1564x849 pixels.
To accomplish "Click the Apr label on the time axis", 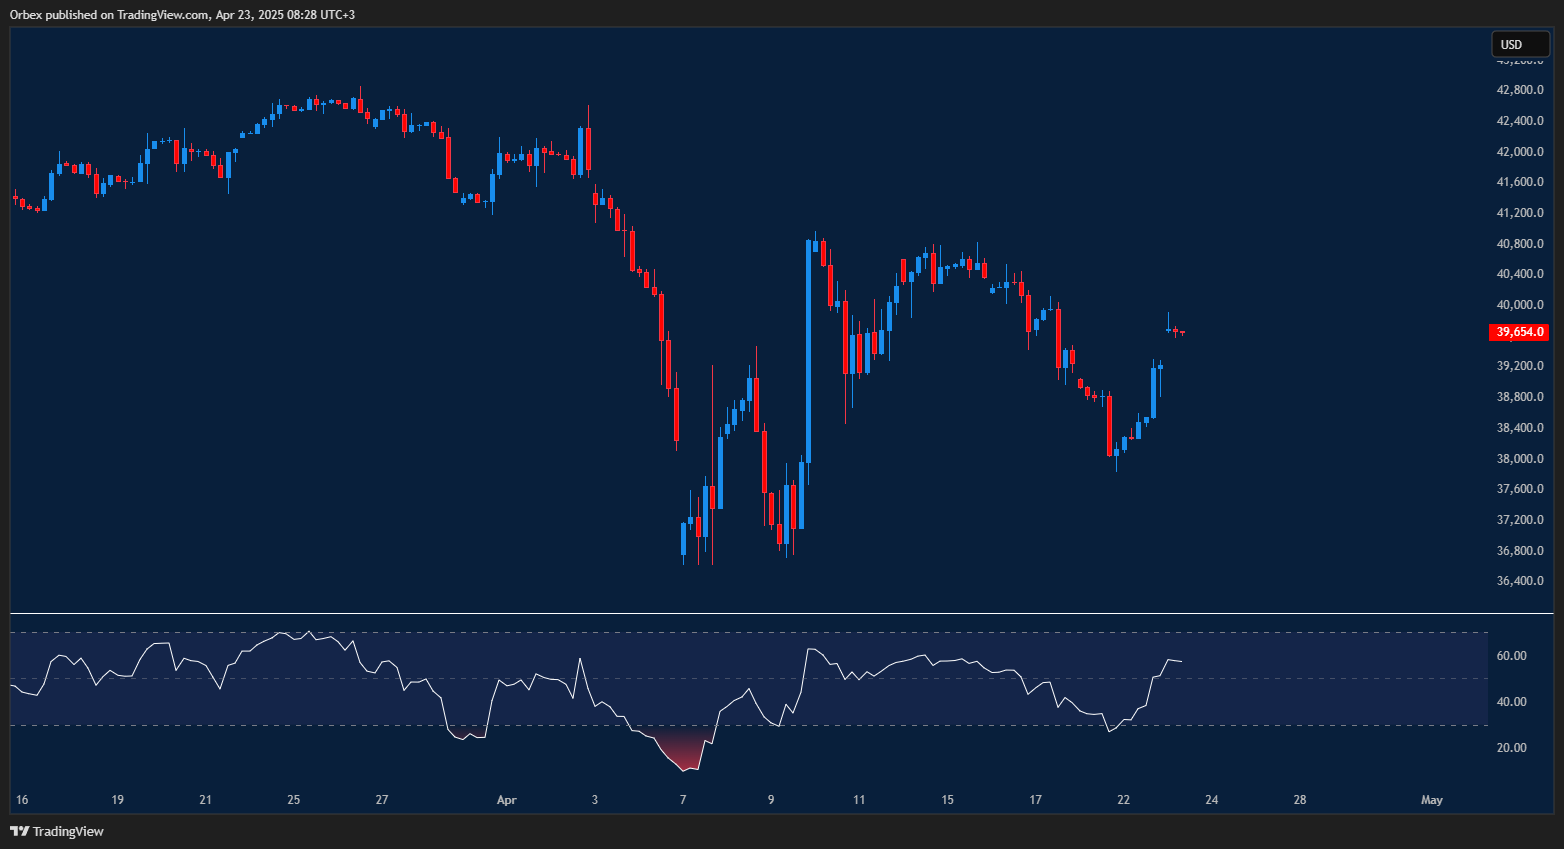I will (x=506, y=800).
